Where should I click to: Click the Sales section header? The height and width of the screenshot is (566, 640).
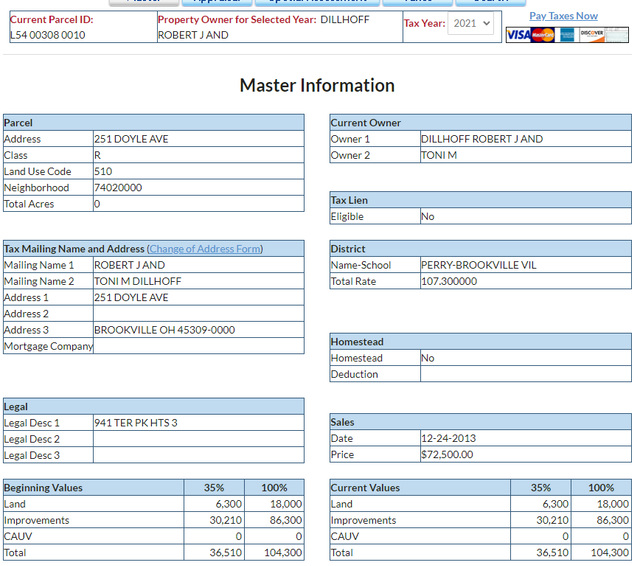pos(480,422)
